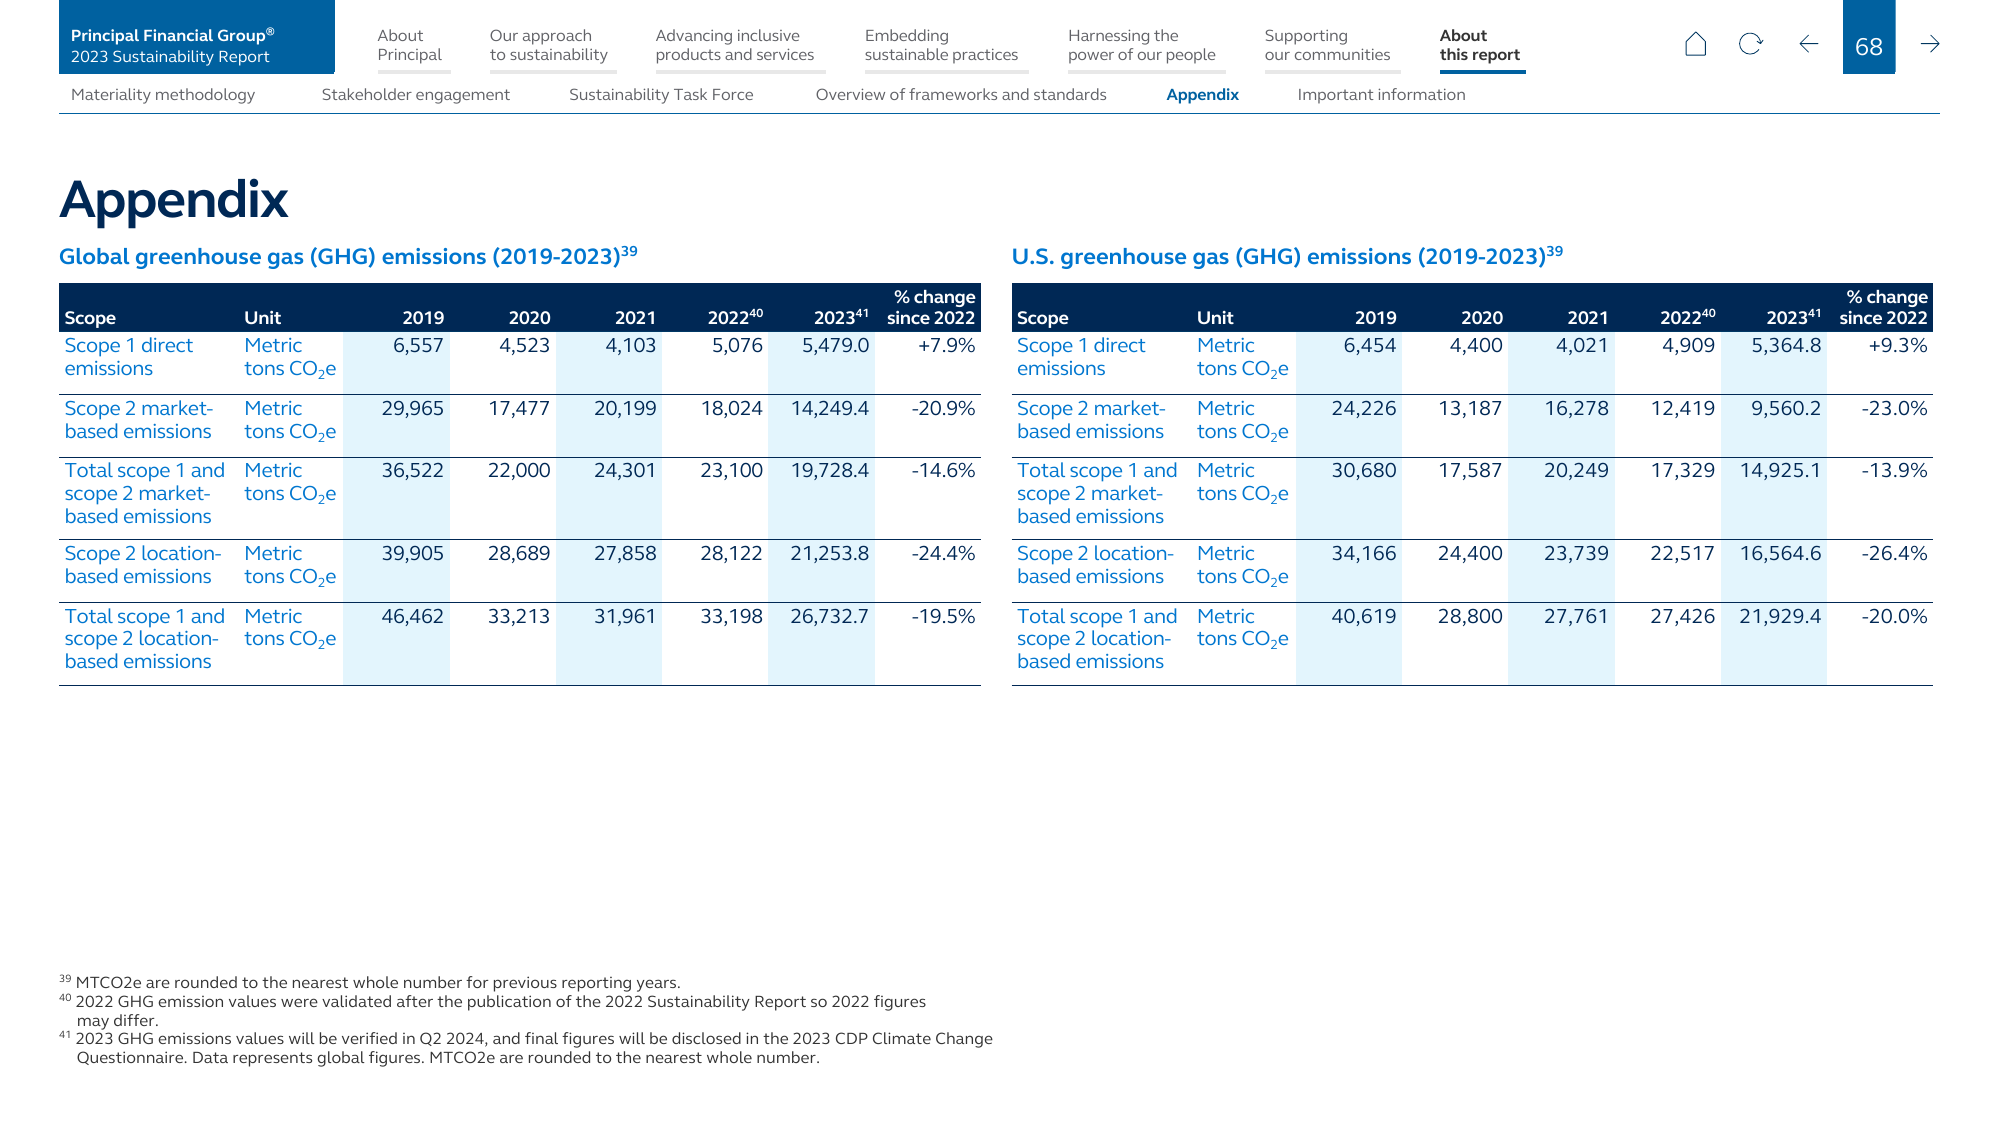Select the Appendix subsection link
The height and width of the screenshot is (1125, 2000).
pos(1202,95)
